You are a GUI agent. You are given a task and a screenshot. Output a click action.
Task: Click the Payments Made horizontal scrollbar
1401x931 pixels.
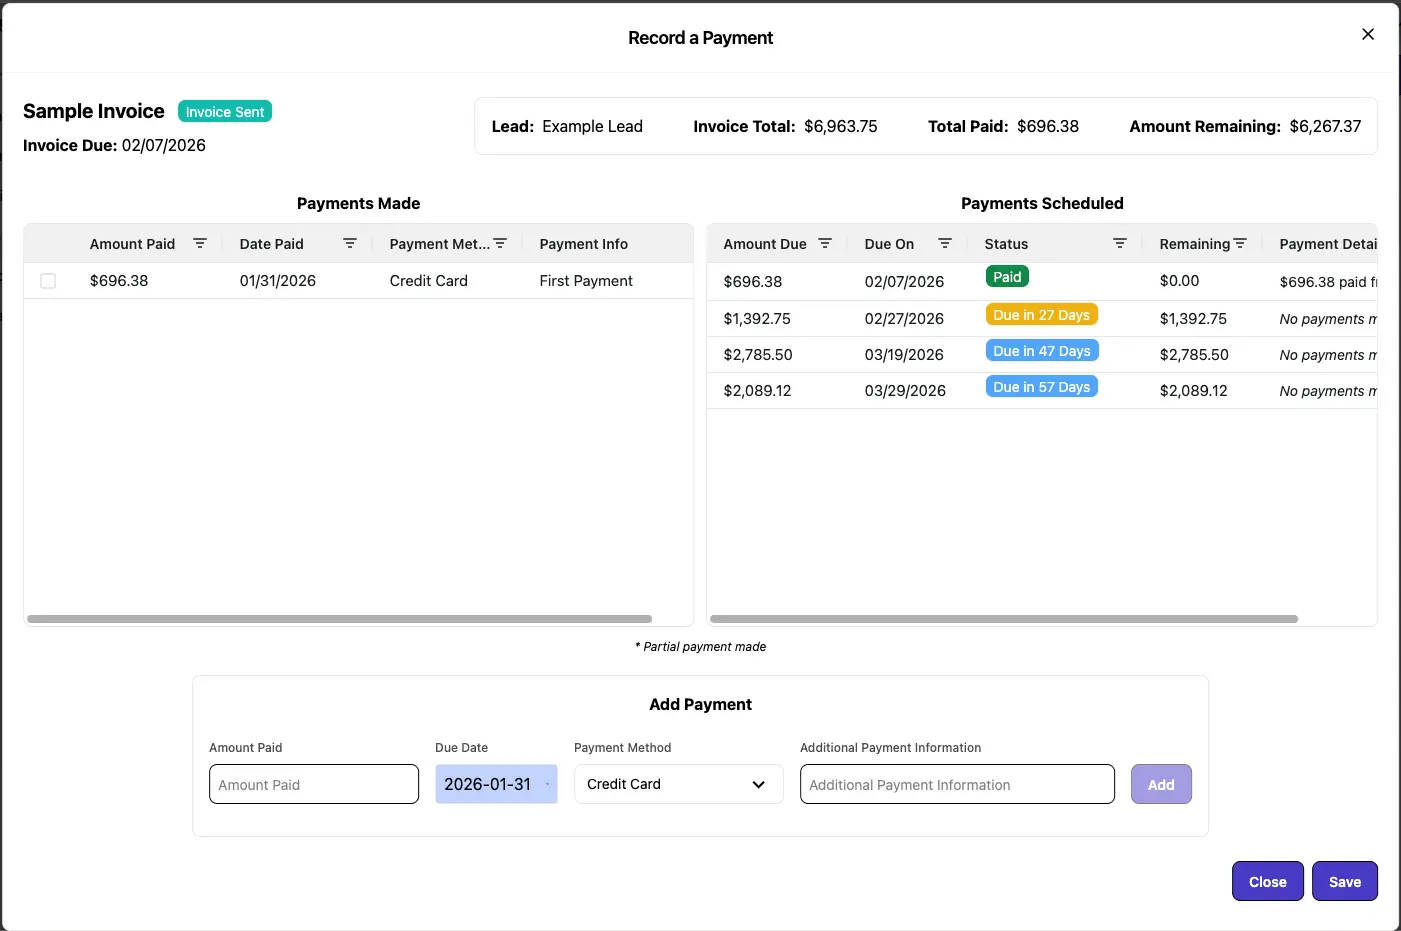click(340, 618)
